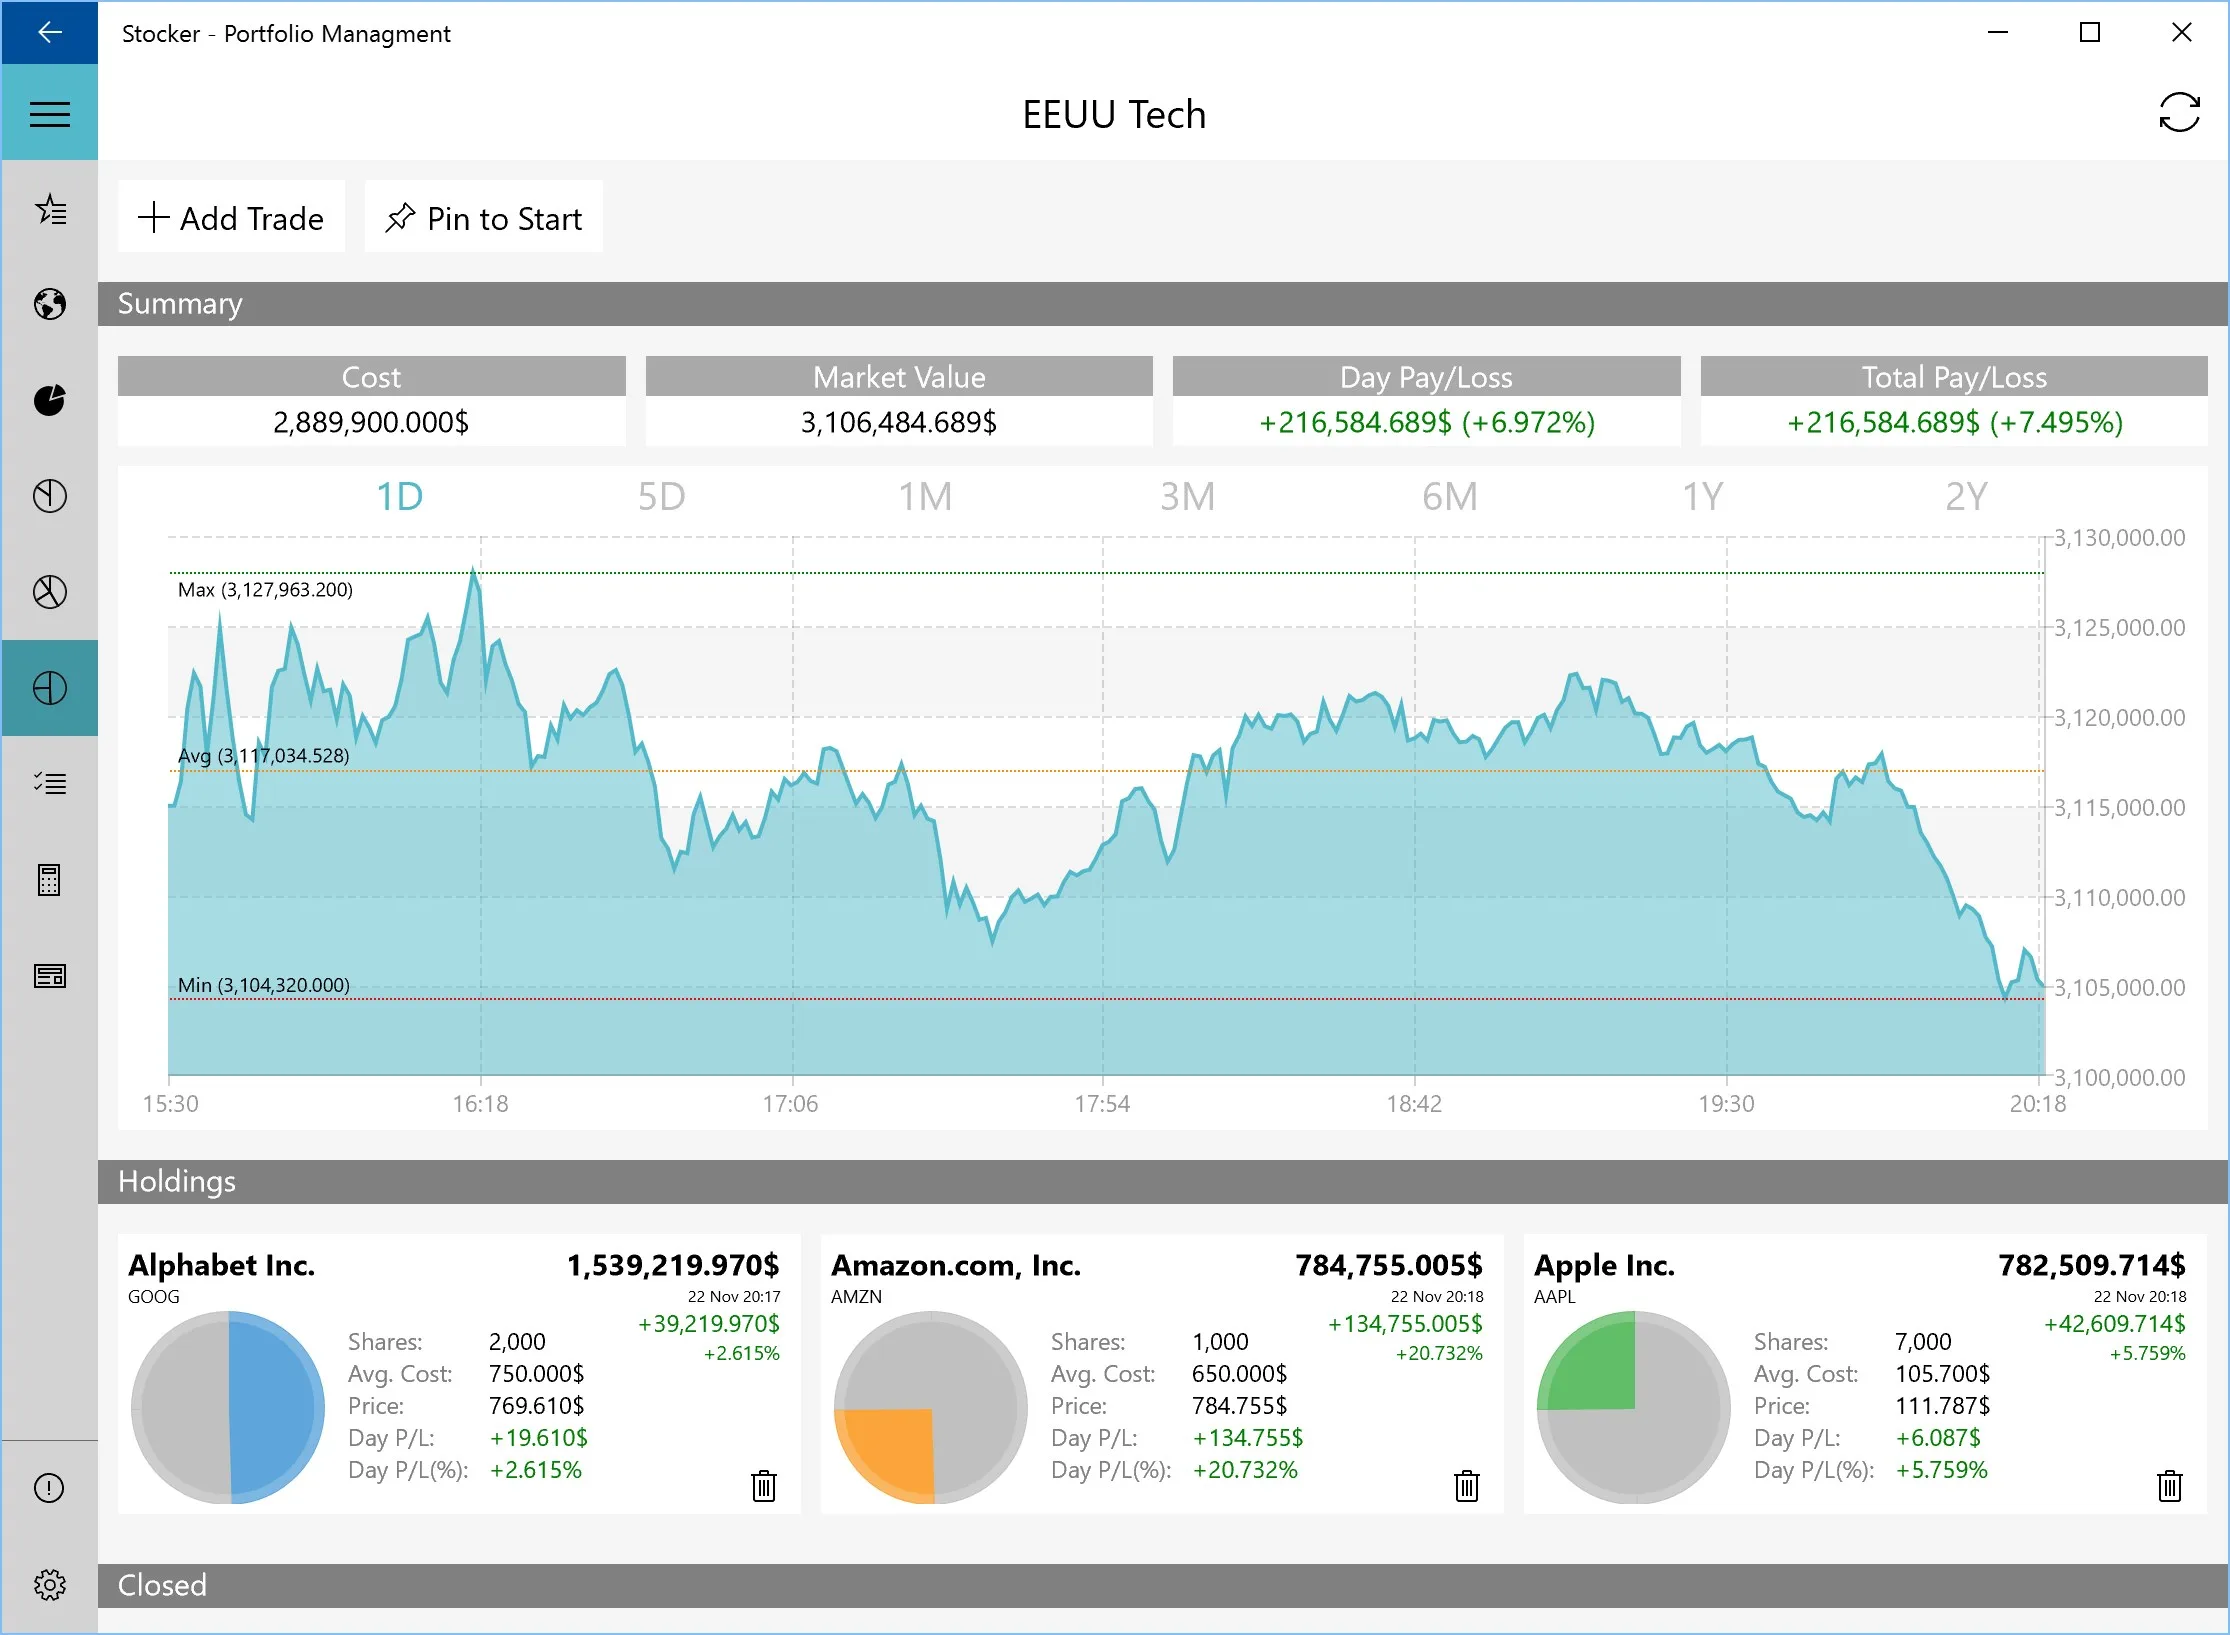Expand the Closed section header

point(1163,1585)
